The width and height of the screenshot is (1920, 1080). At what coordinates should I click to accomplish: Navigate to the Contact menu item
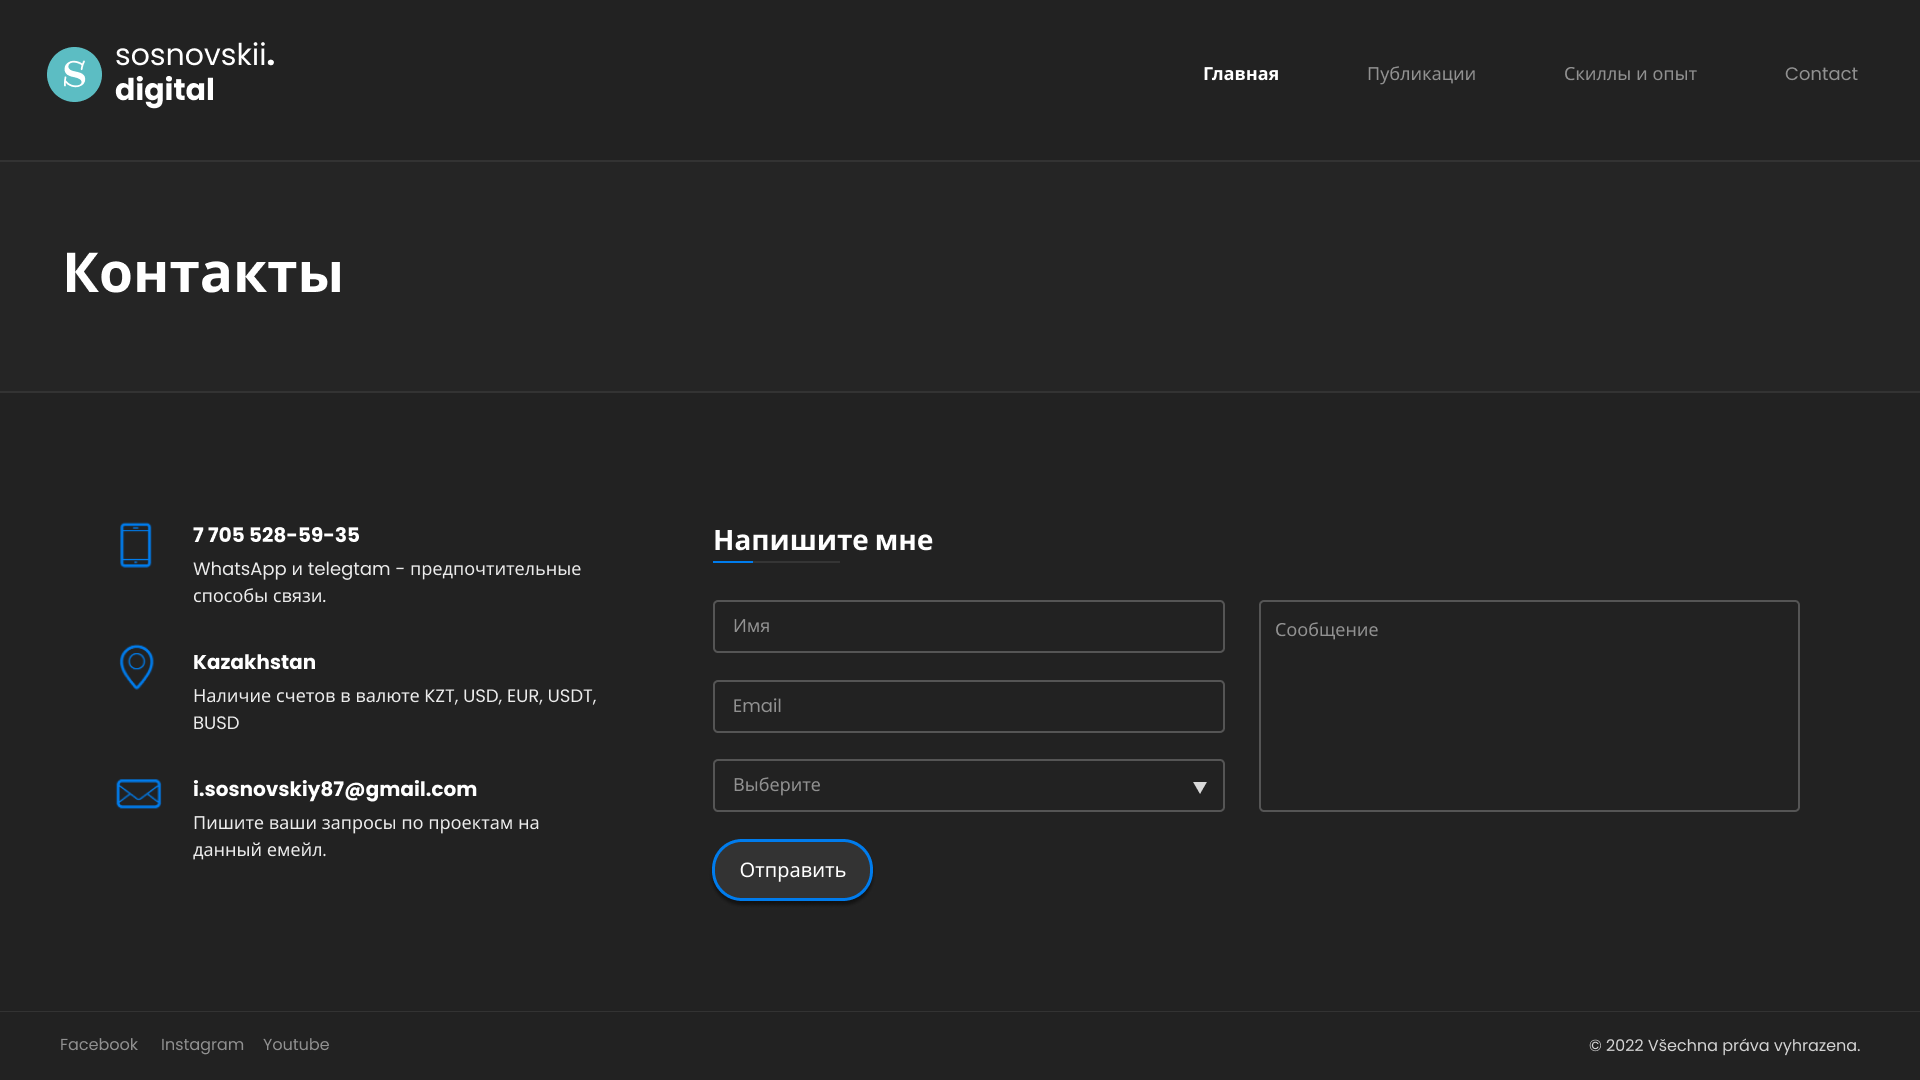tap(1821, 74)
